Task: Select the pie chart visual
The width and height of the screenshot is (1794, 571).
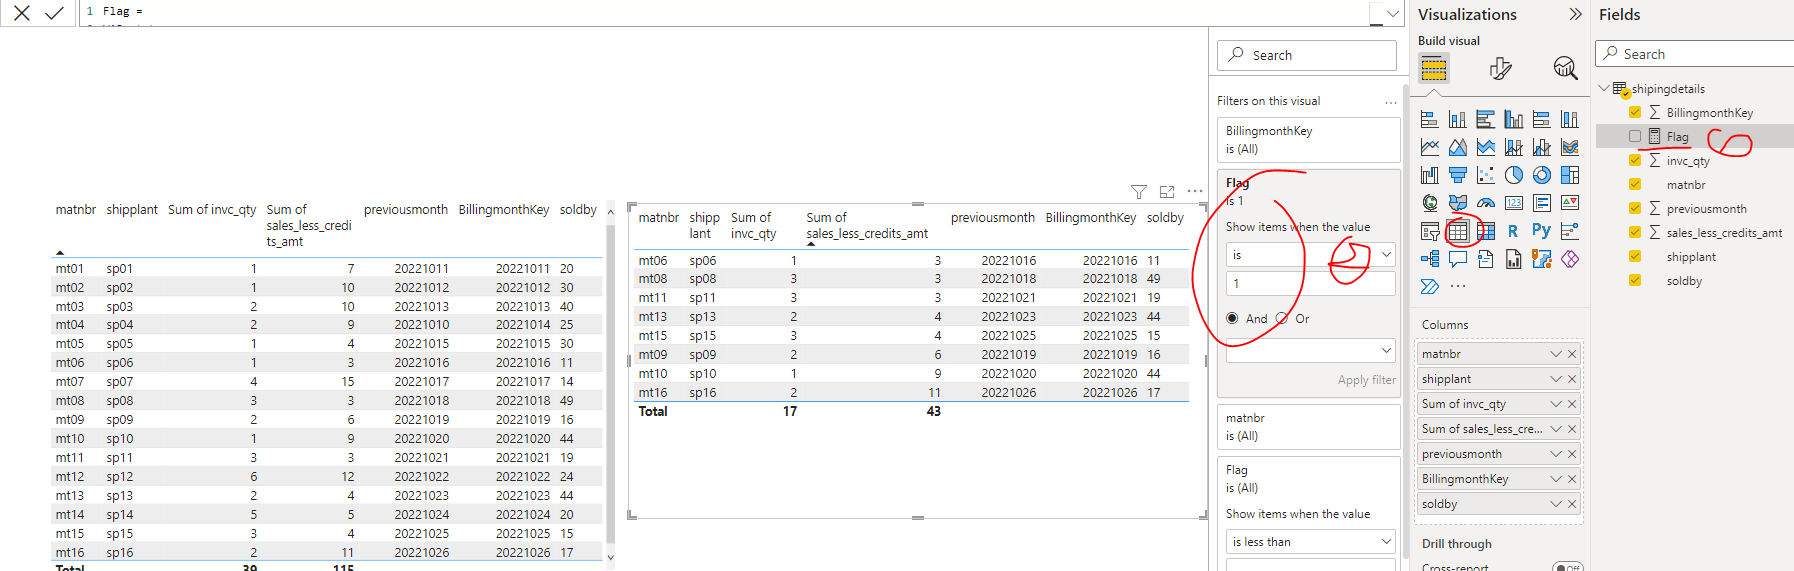Action: 1514,176
